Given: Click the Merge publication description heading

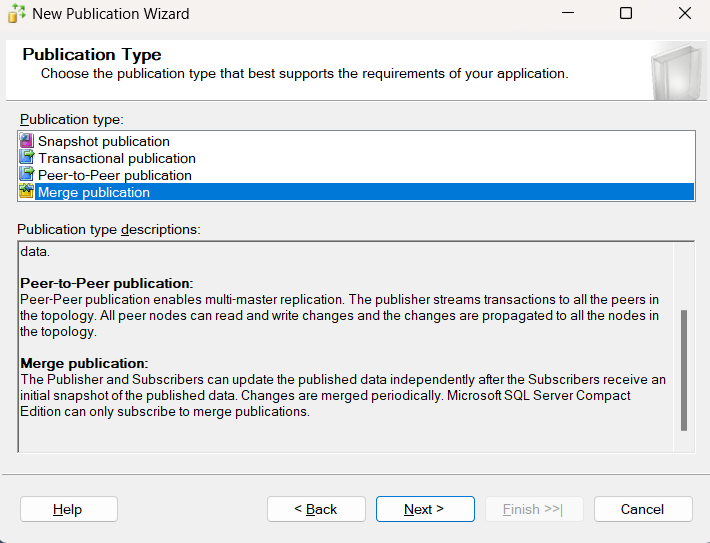Looking at the screenshot, I should click(x=84, y=363).
